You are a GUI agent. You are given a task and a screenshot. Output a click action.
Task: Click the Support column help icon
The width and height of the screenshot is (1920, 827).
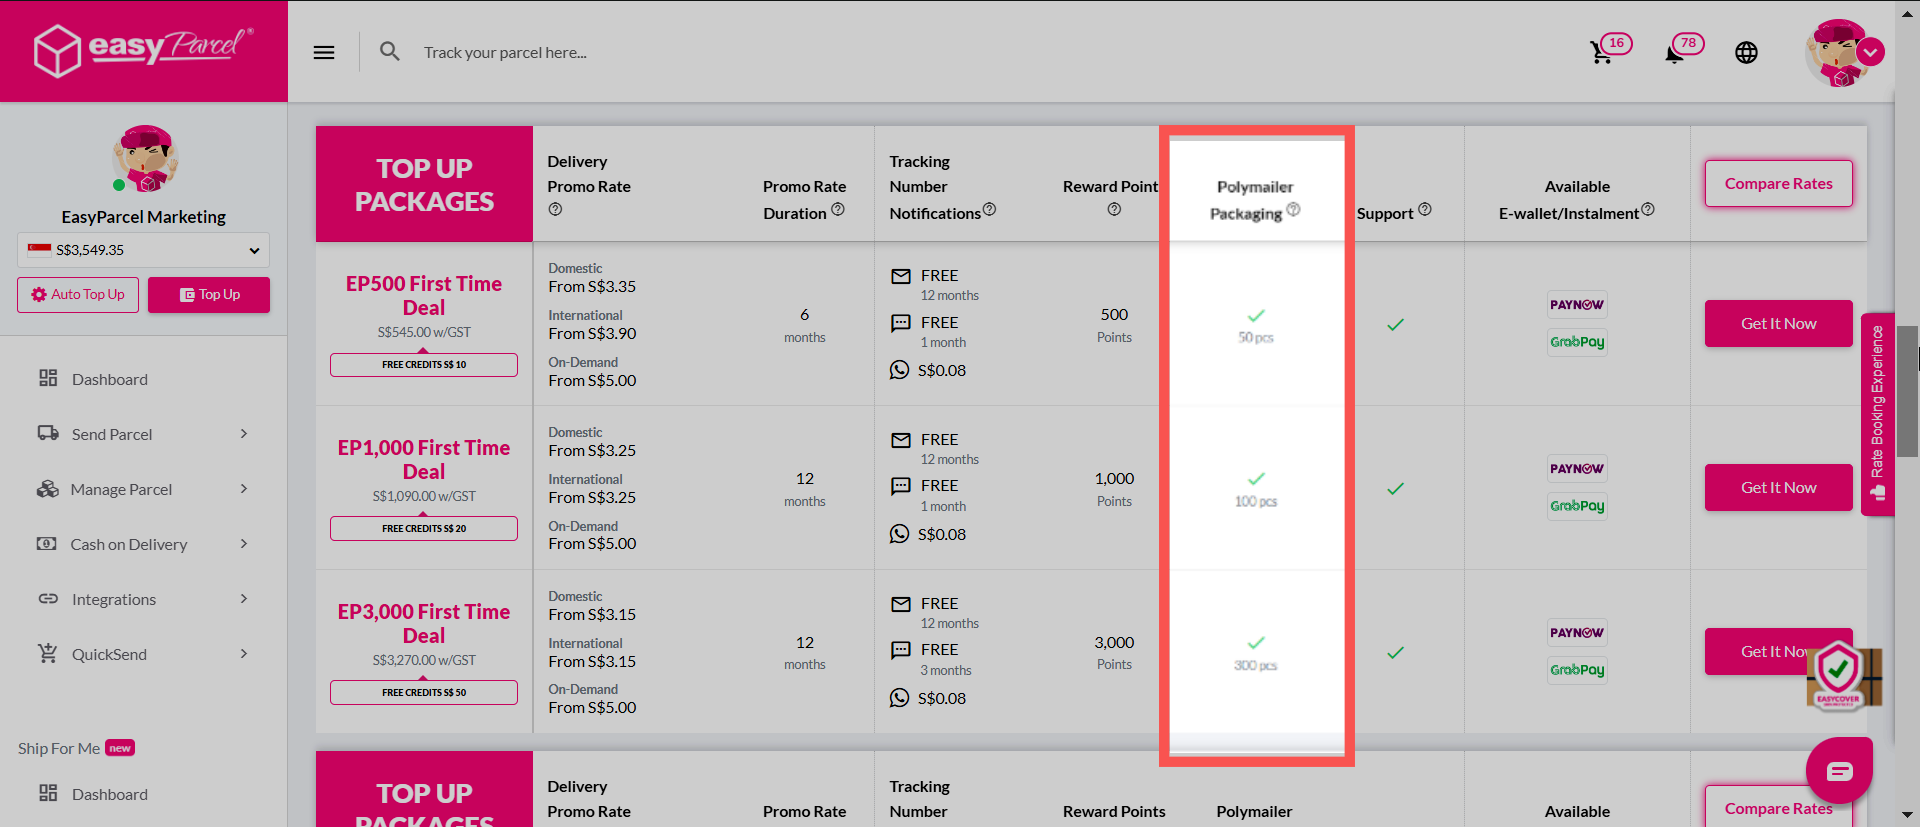pos(1425,209)
